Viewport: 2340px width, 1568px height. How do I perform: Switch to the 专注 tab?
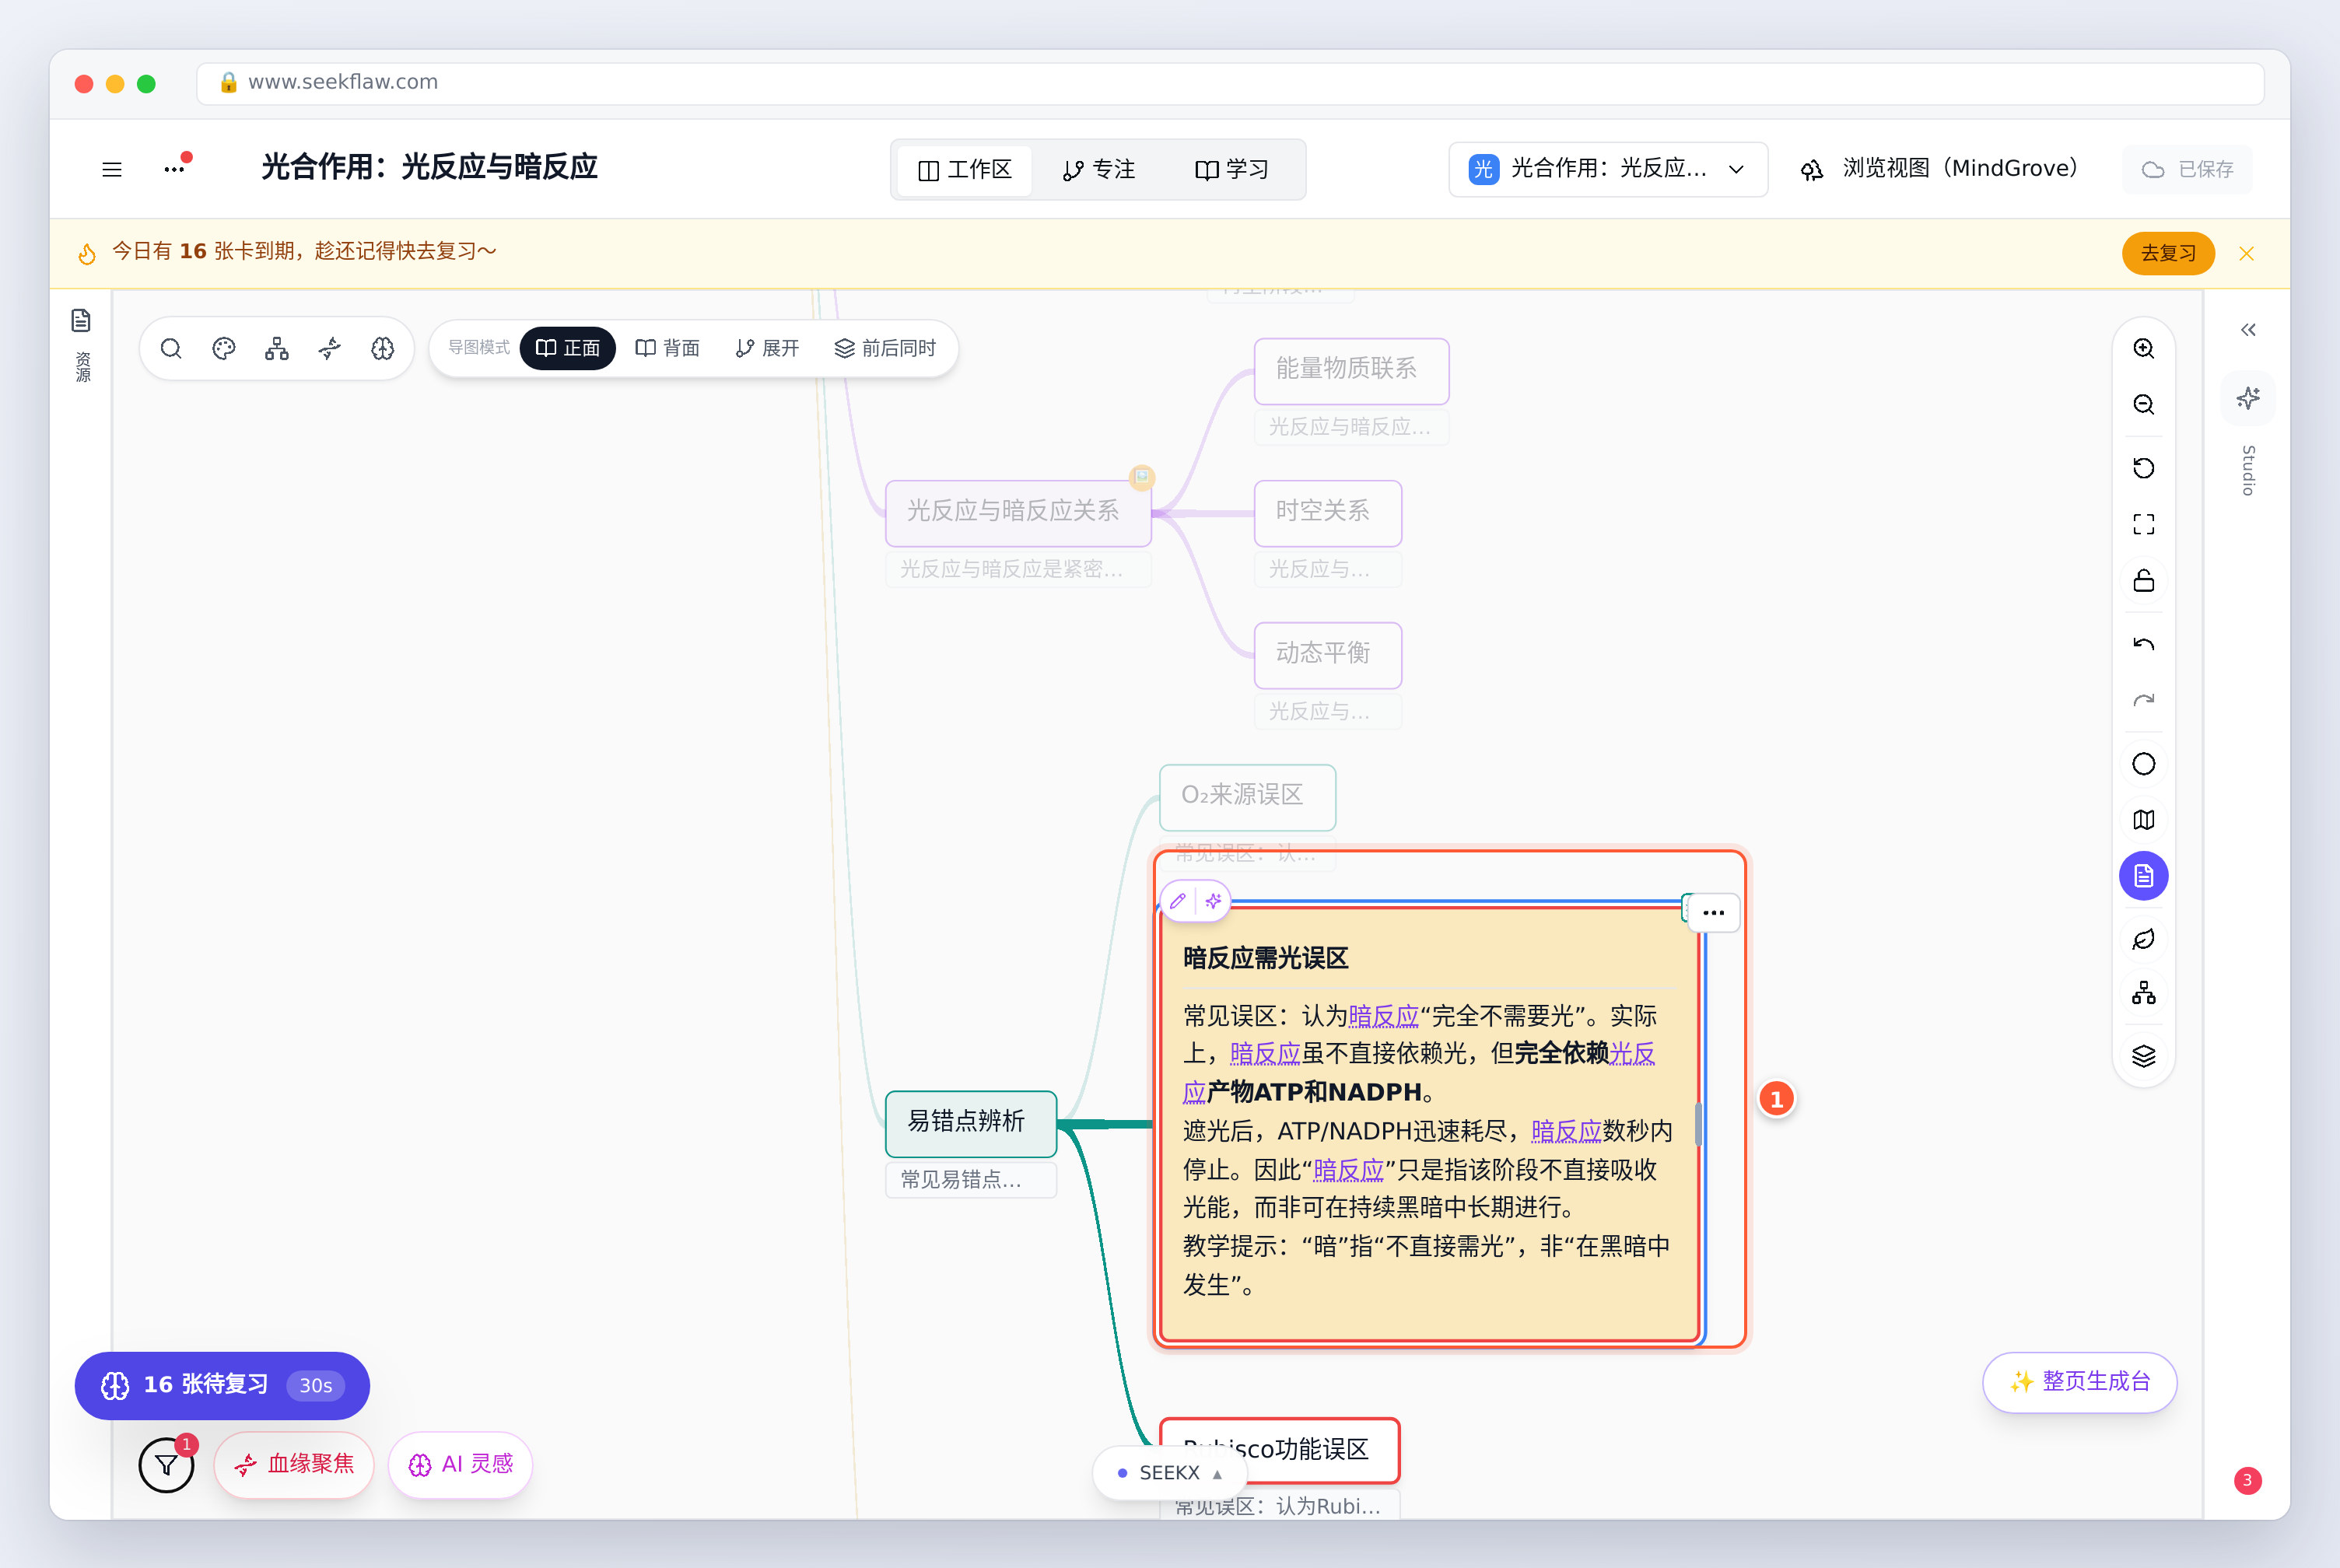1099,170
